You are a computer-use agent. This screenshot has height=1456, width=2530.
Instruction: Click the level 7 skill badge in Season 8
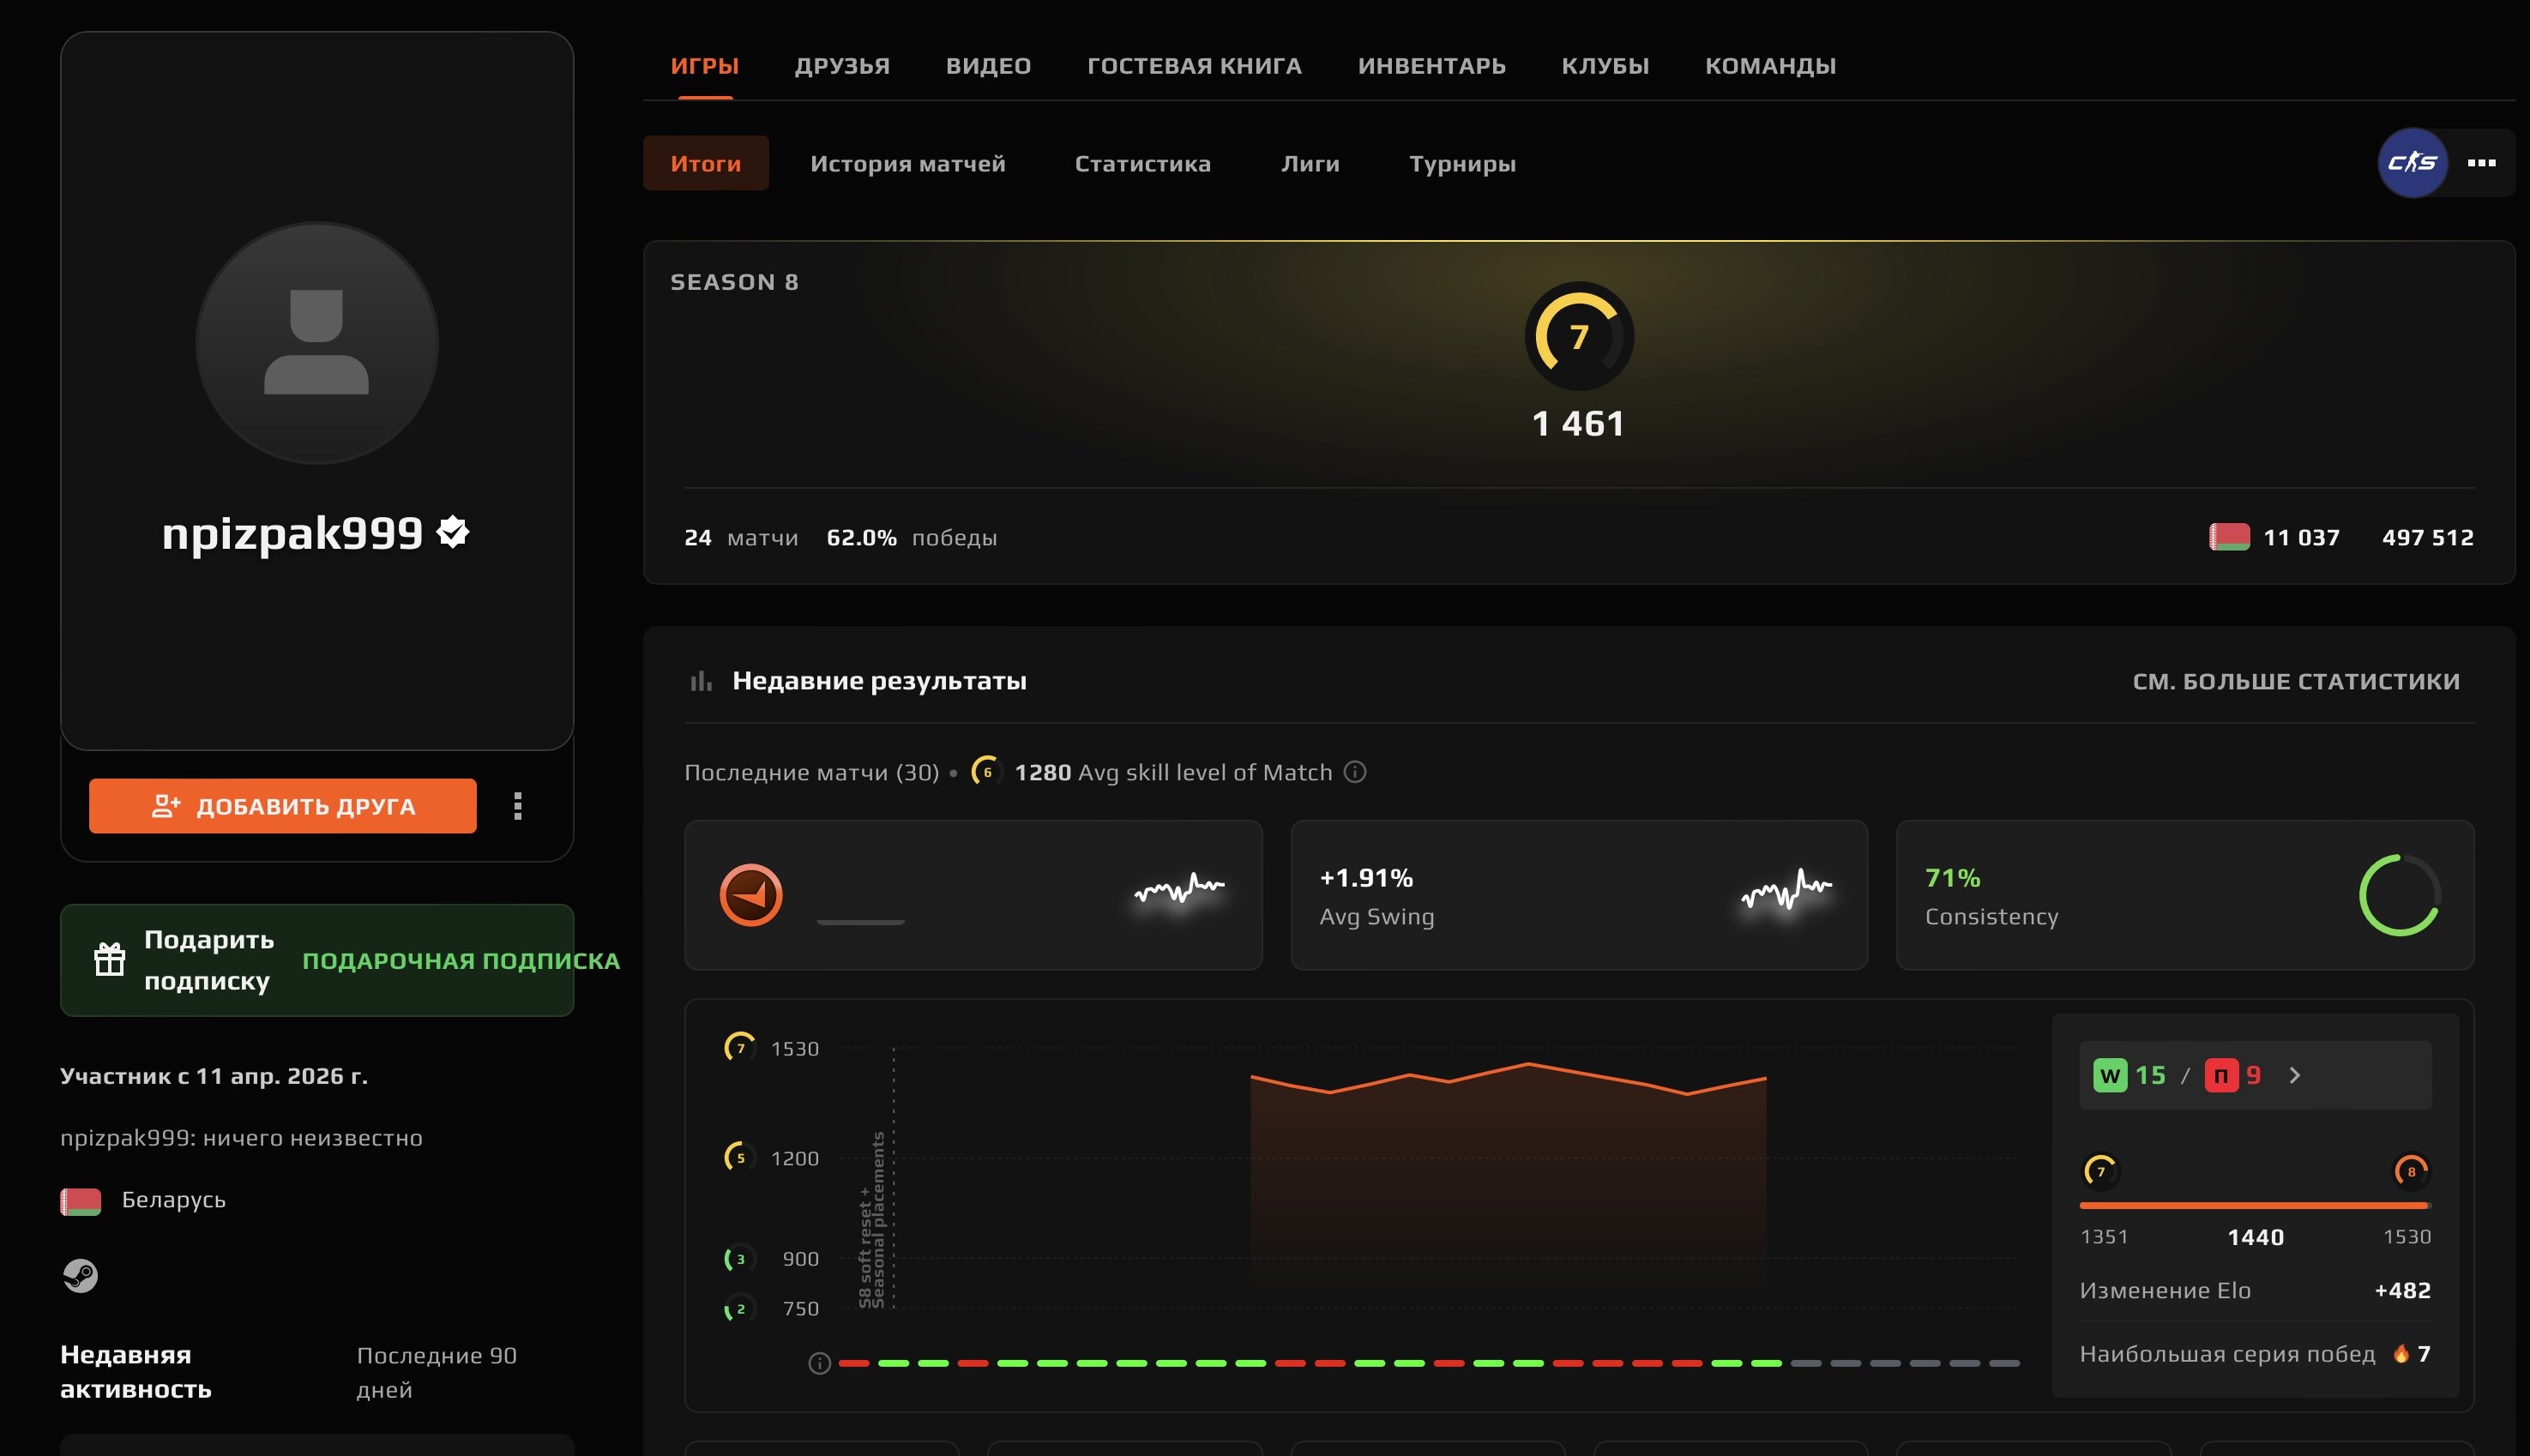coord(1579,336)
